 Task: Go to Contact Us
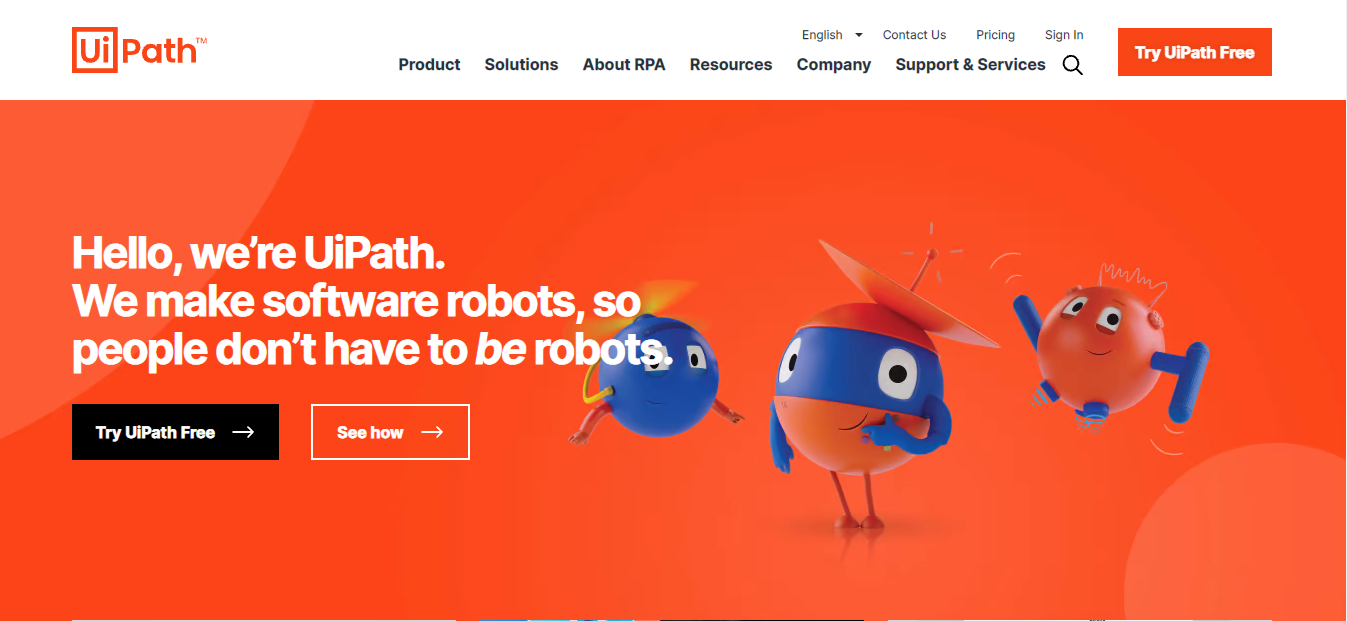pyautogui.click(x=914, y=35)
